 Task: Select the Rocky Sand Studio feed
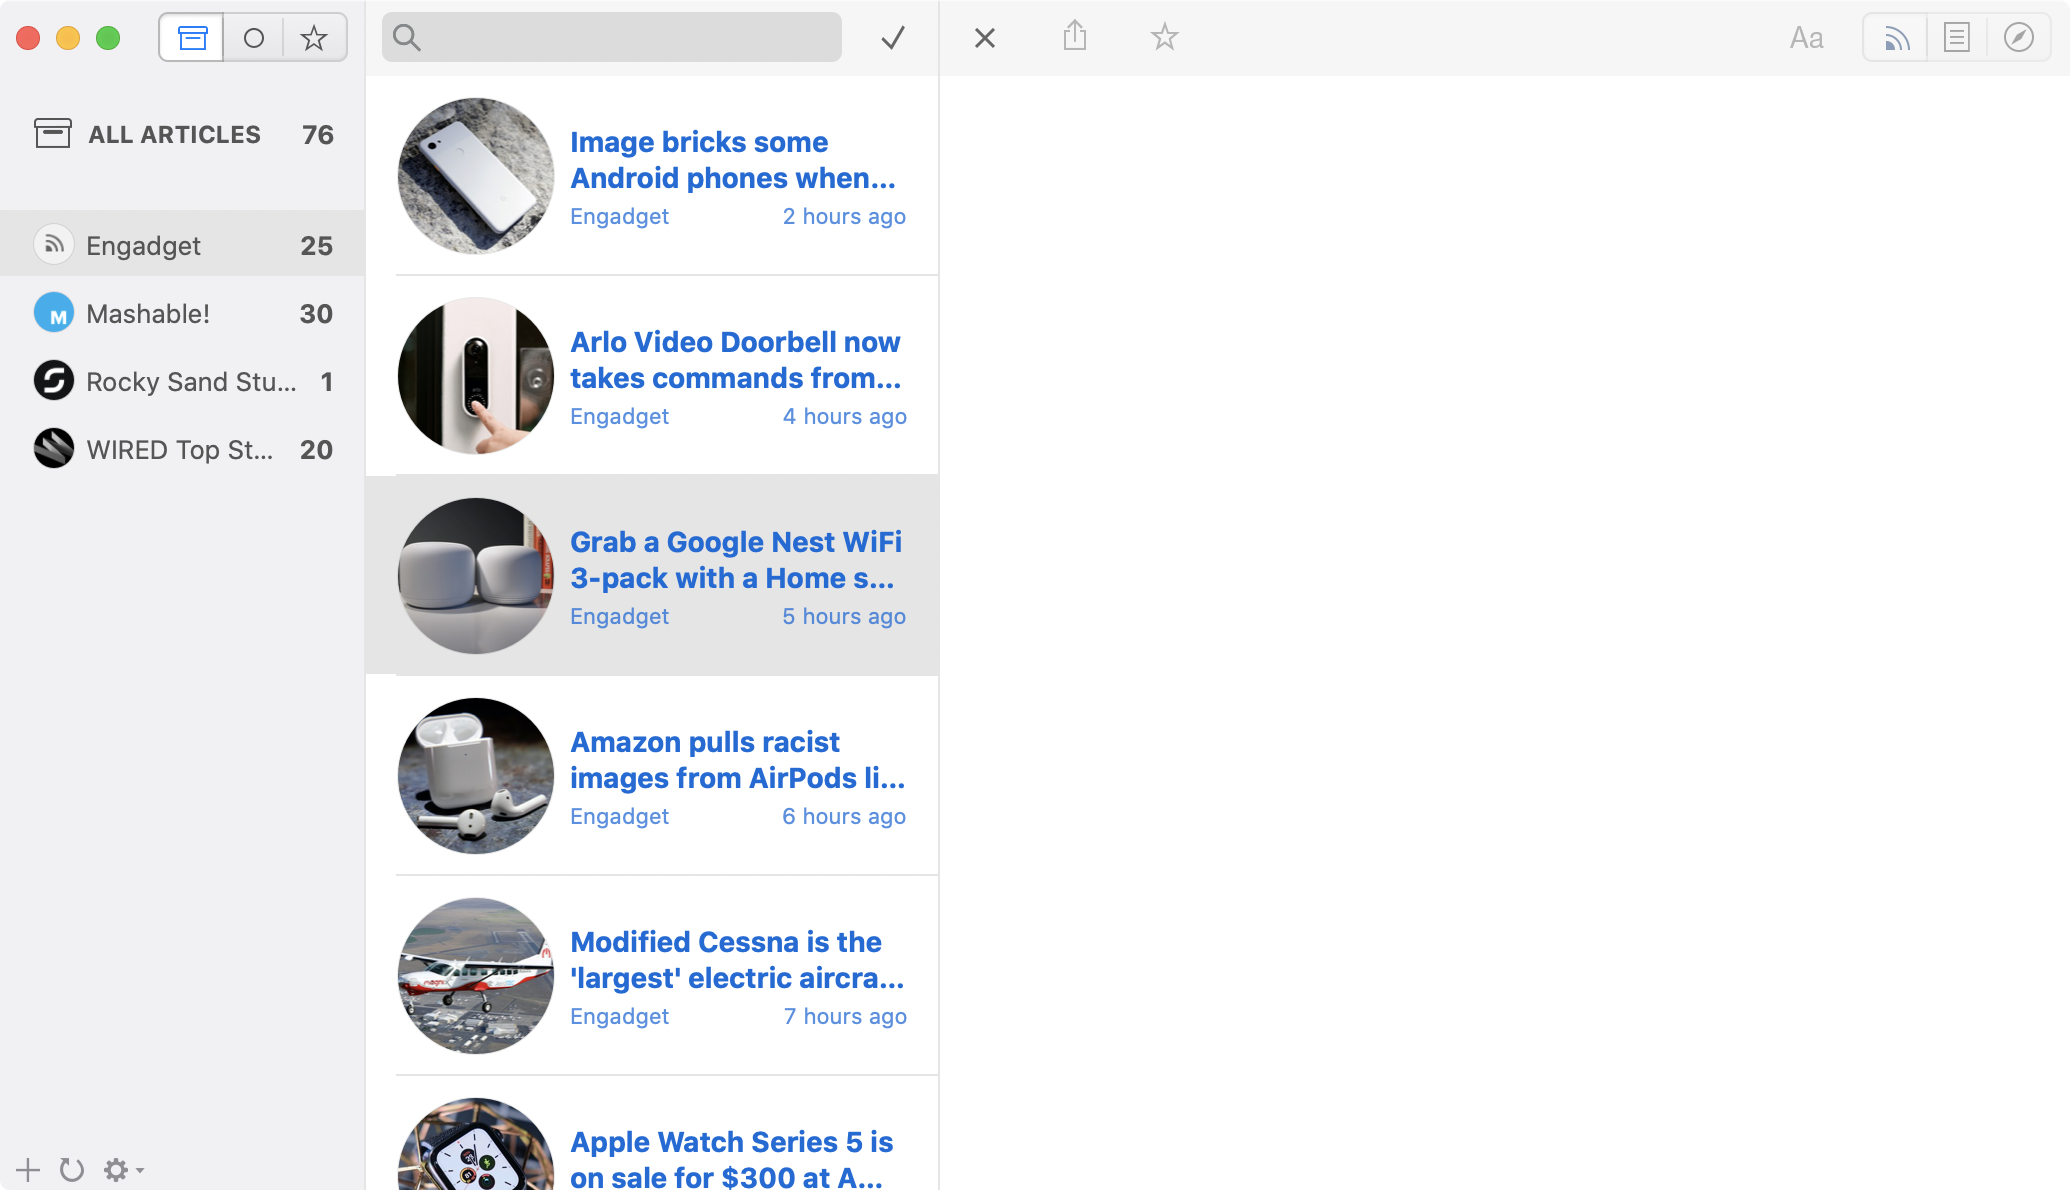click(183, 381)
